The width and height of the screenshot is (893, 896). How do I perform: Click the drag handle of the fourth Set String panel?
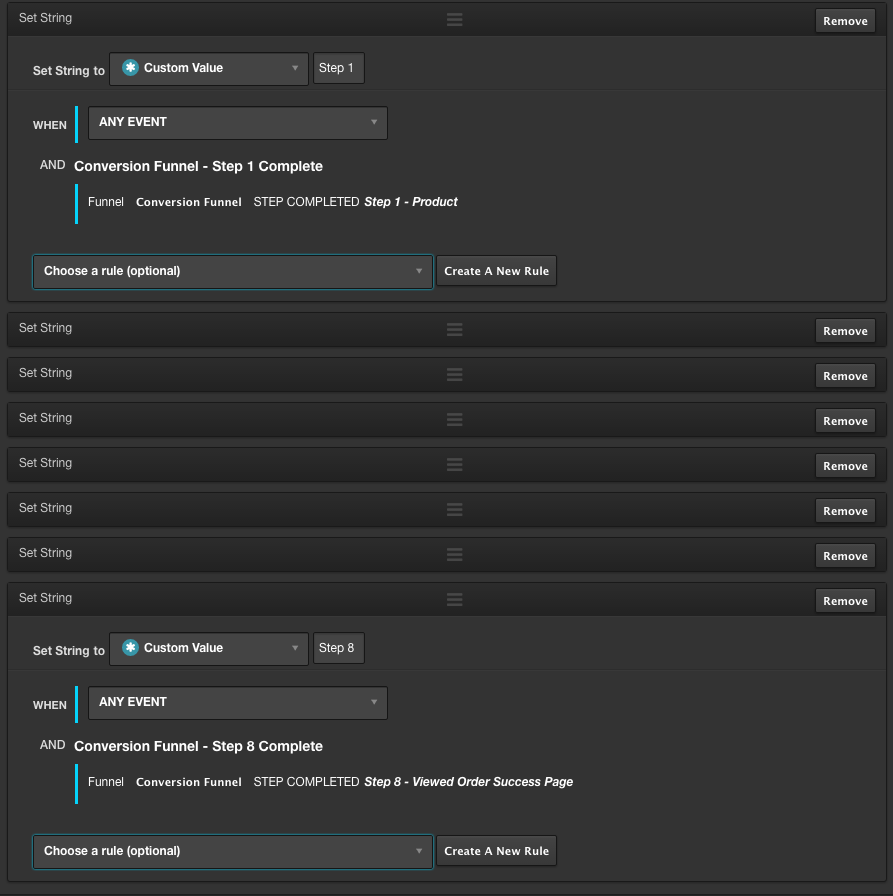tap(454, 420)
